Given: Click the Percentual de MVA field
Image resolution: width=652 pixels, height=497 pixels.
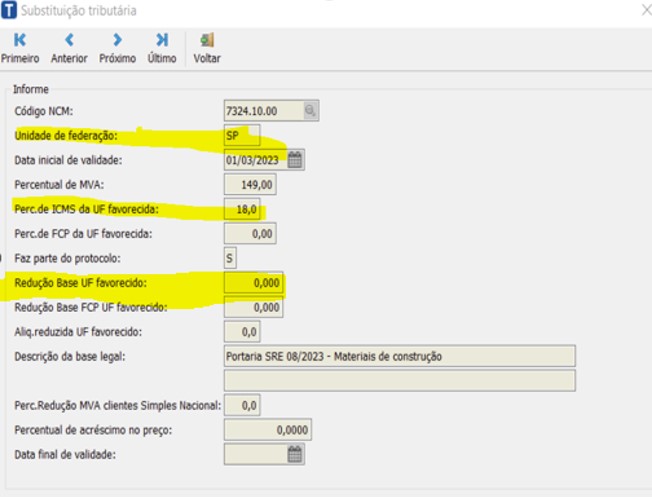Looking at the screenshot, I should (x=250, y=185).
